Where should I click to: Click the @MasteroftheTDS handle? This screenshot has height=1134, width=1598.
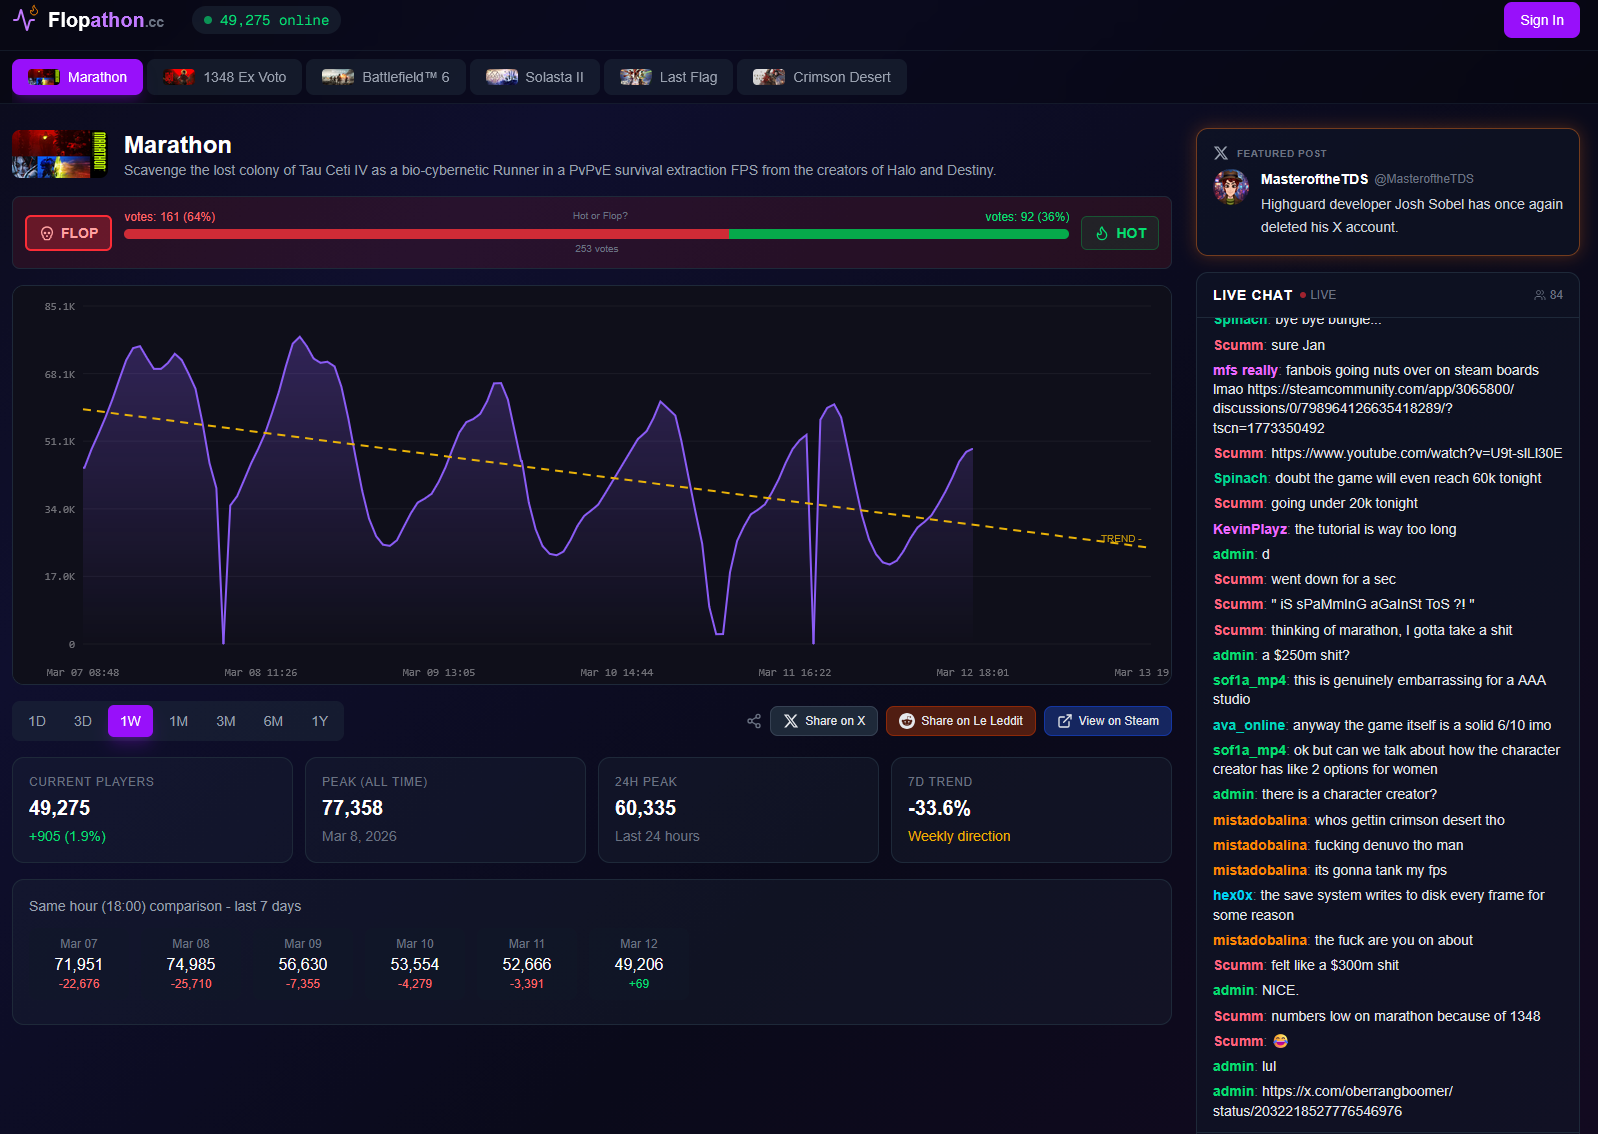(x=1424, y=179)
